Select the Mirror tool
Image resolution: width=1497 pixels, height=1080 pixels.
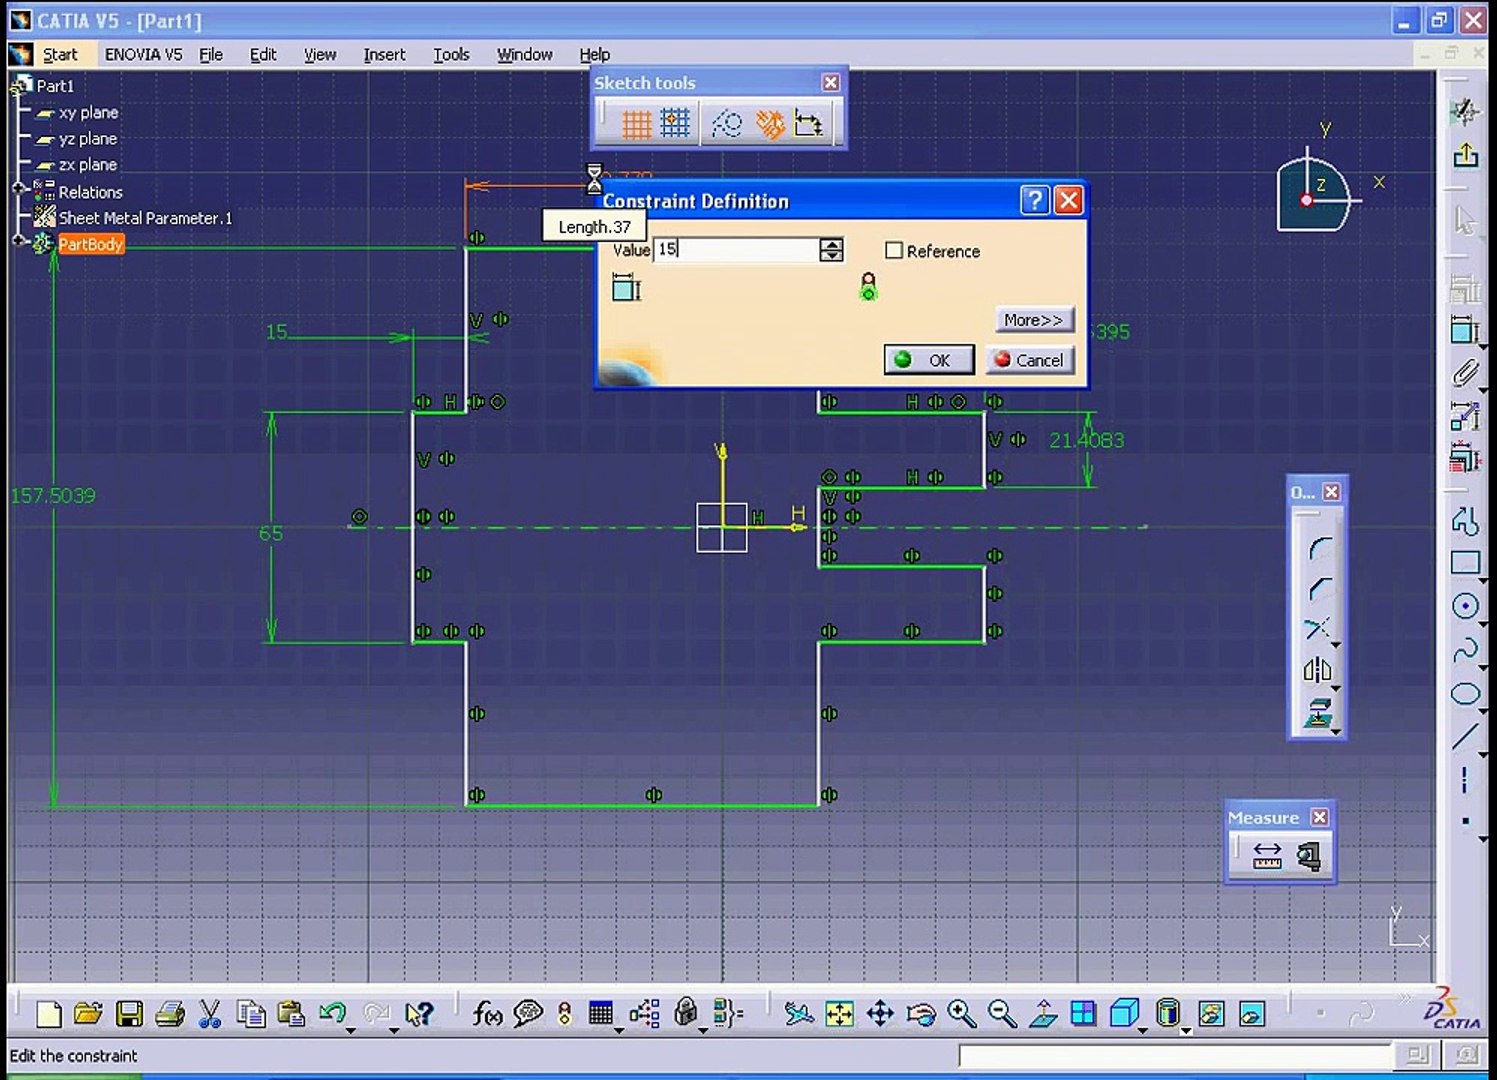click(x=1318, y=669)
